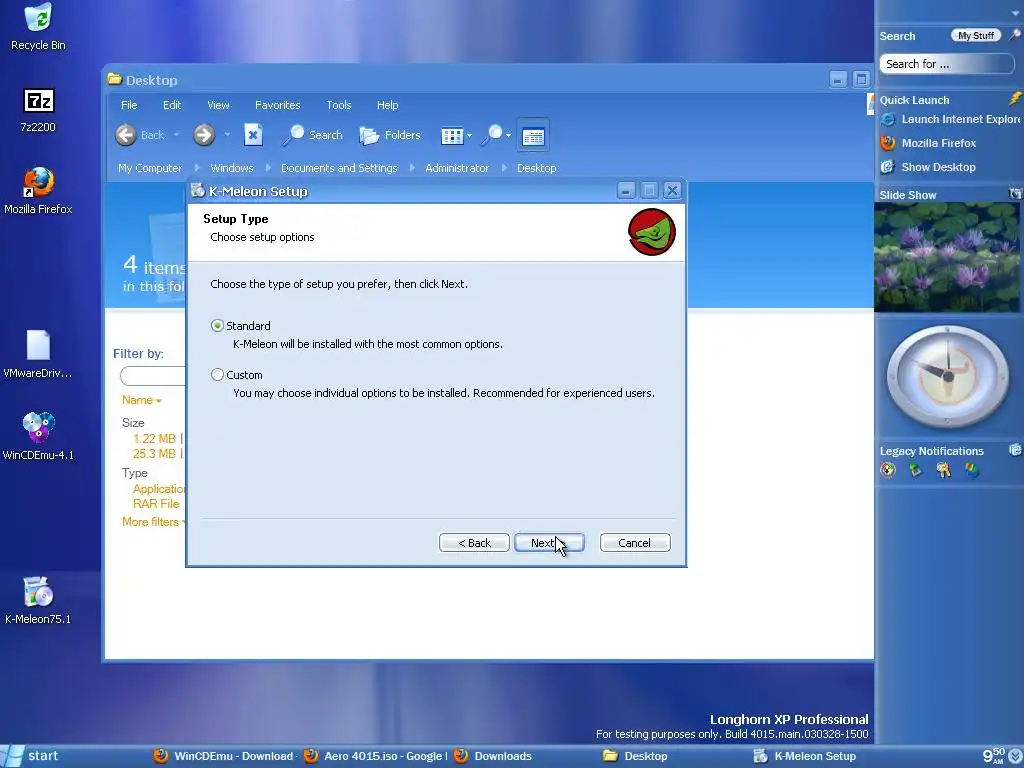Viewport: 1024px width, 768px height.
Task: Switch to Aero 4015.iso Google taskbar item
Action: (x=376, y=756)
